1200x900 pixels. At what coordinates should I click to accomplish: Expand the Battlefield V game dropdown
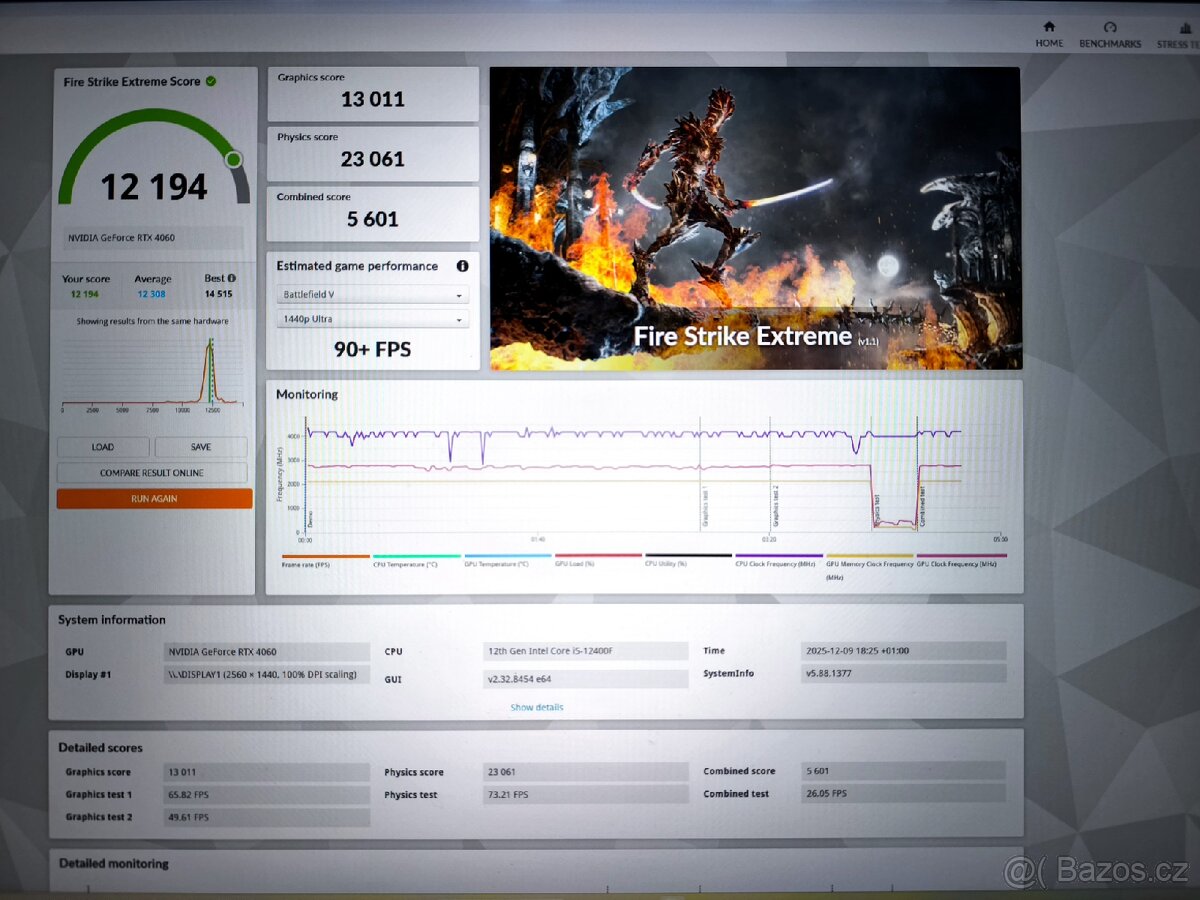pyautogui.click(x=372, y=295)
